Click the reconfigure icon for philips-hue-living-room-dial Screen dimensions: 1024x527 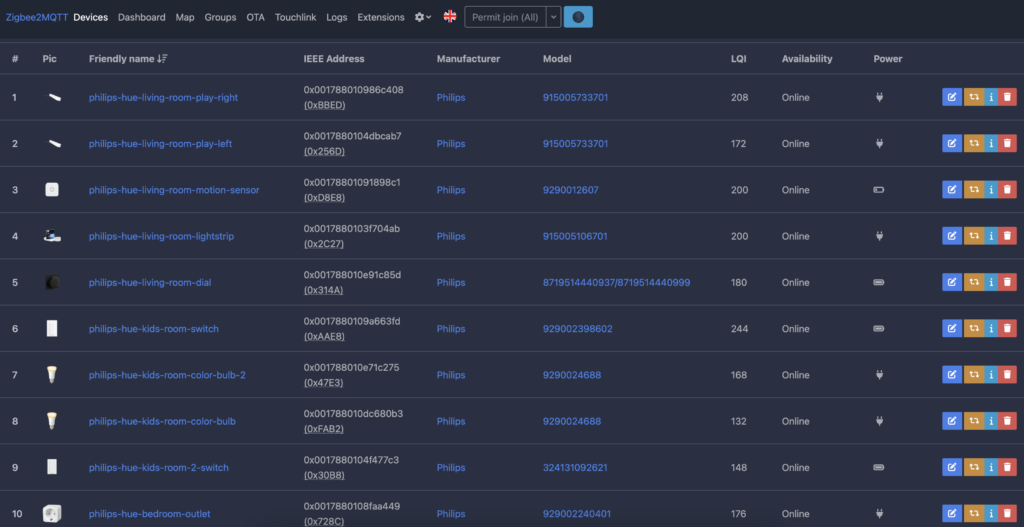(x=971, y=282)
